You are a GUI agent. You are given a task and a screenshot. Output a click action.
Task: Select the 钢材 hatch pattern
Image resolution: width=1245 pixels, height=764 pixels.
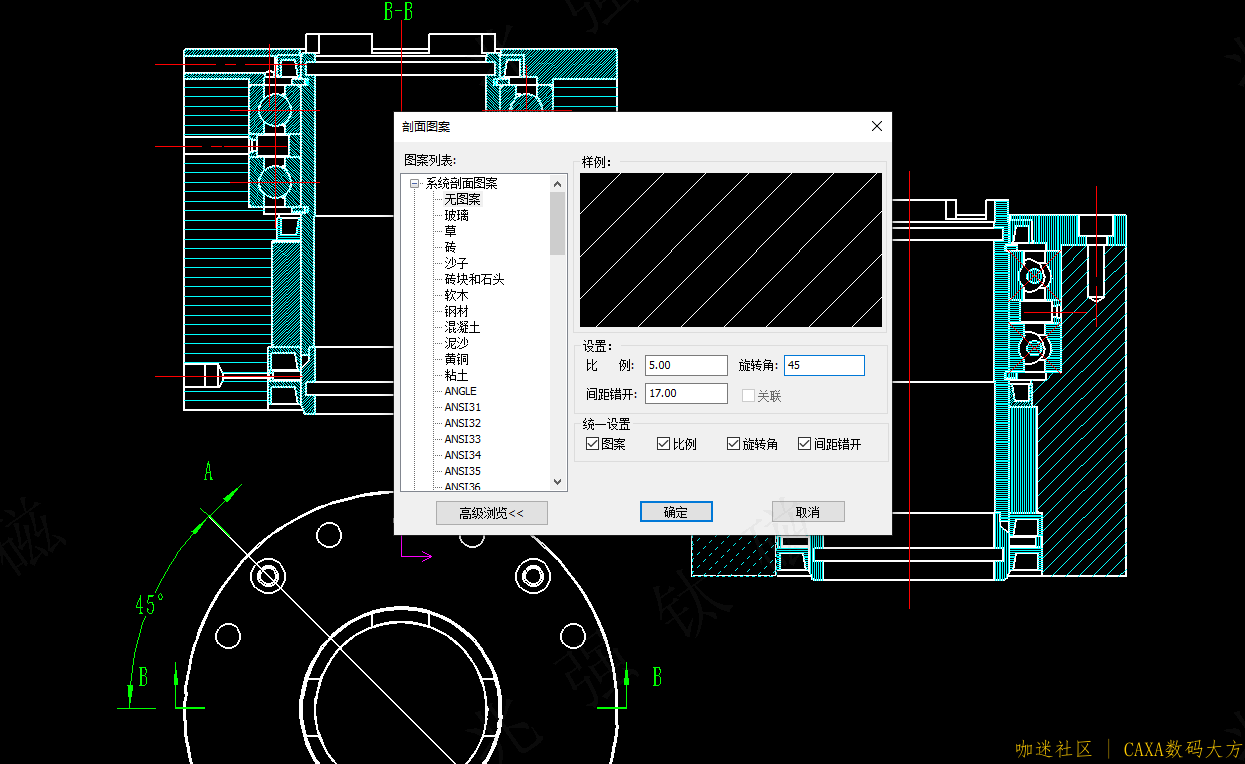click(x=456, y=311)
